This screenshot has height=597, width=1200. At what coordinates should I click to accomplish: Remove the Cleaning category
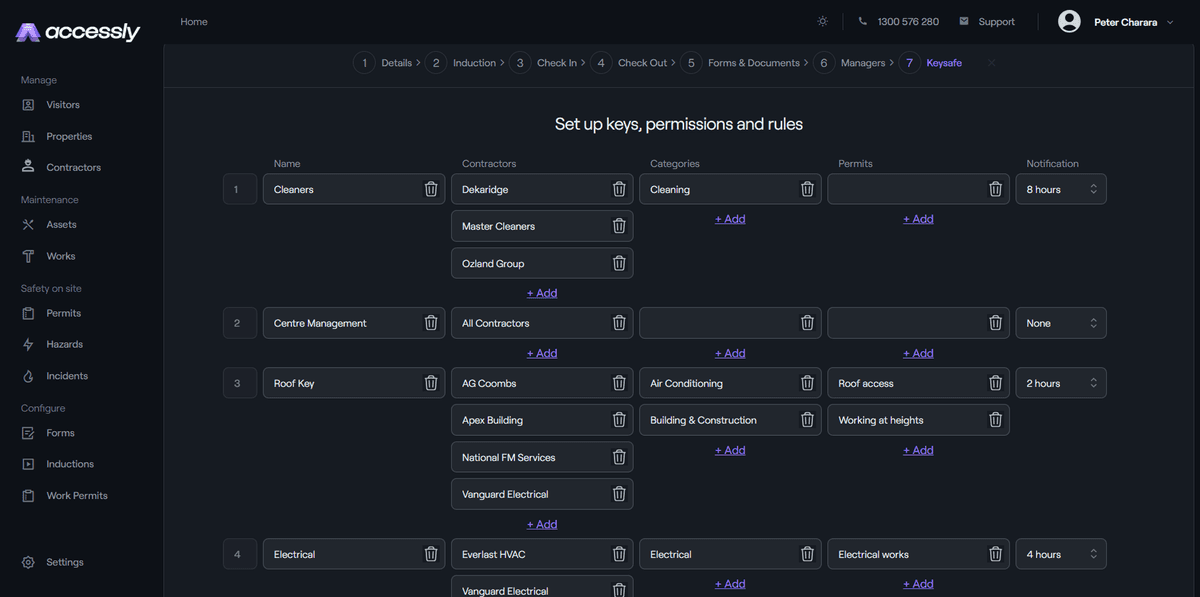(x=807, y=189)
